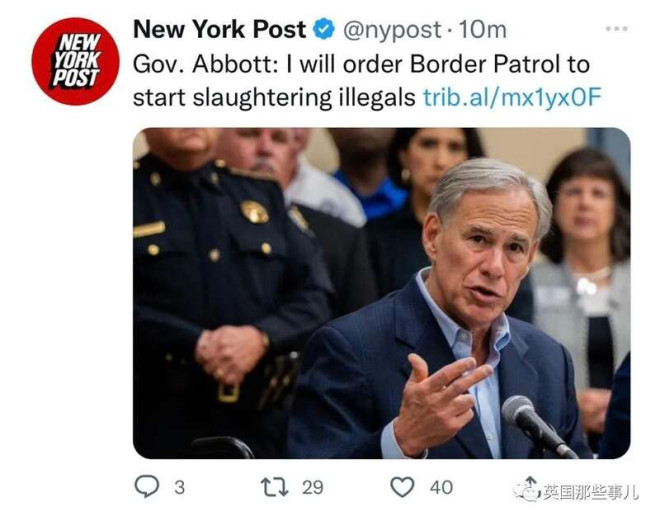View the reply count 3

coord(179,487)
